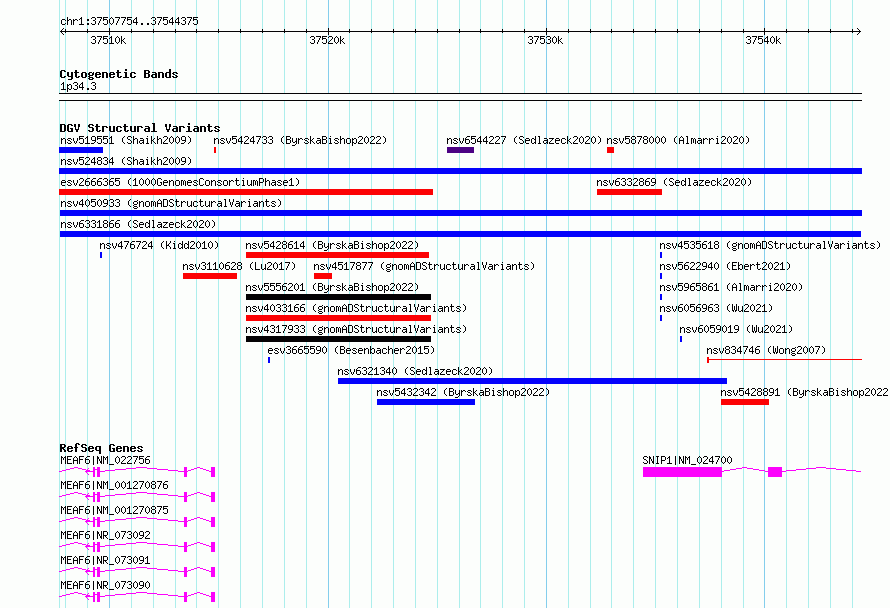Click the 37540k ruler tick label
890x608 pixels.
tap(763, 41)
